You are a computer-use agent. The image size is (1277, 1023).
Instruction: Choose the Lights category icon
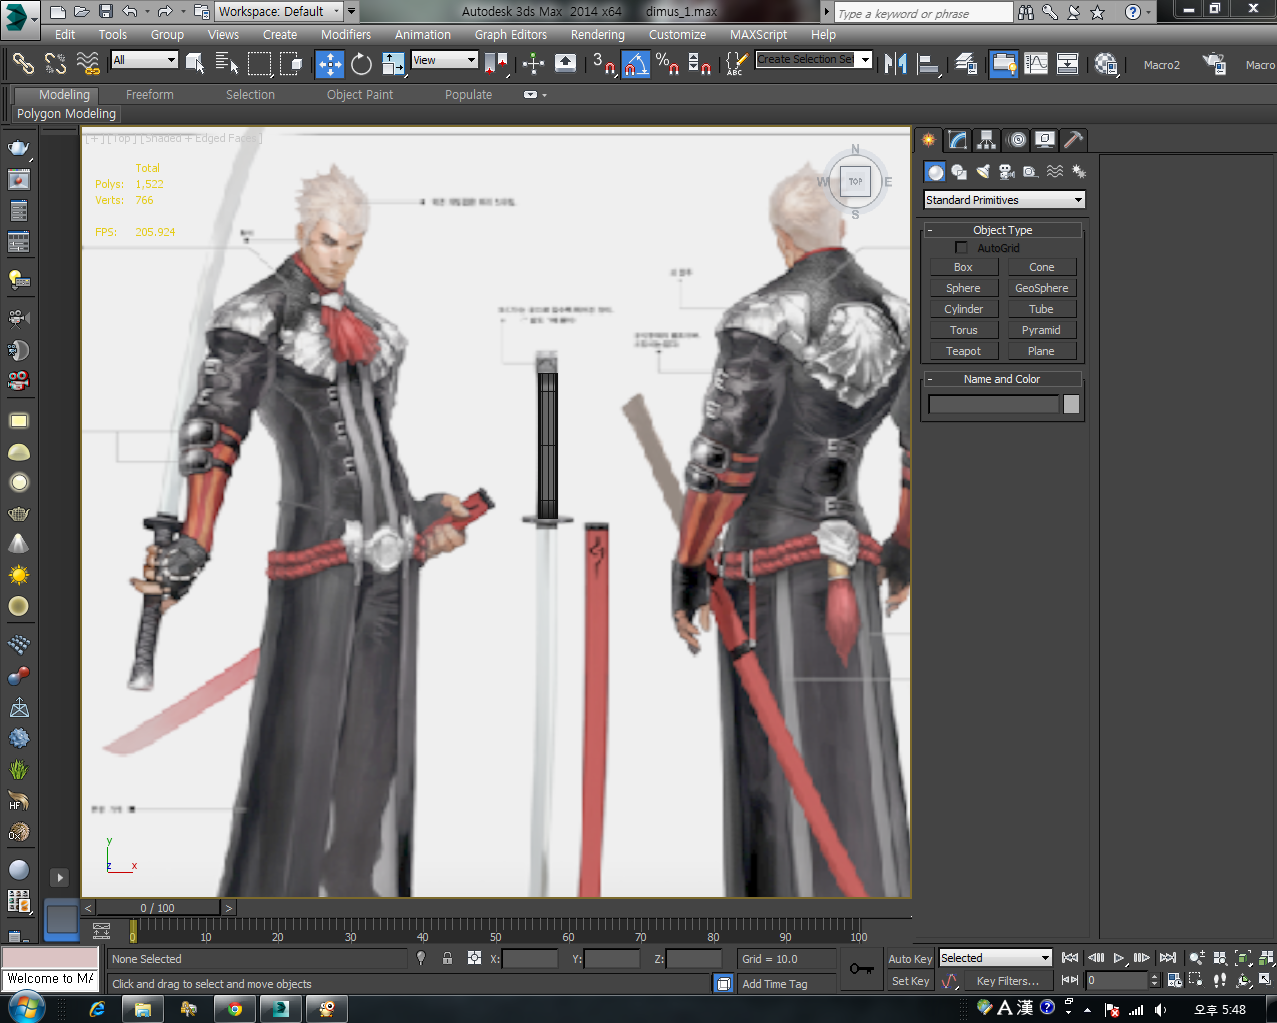click(983, 172)
